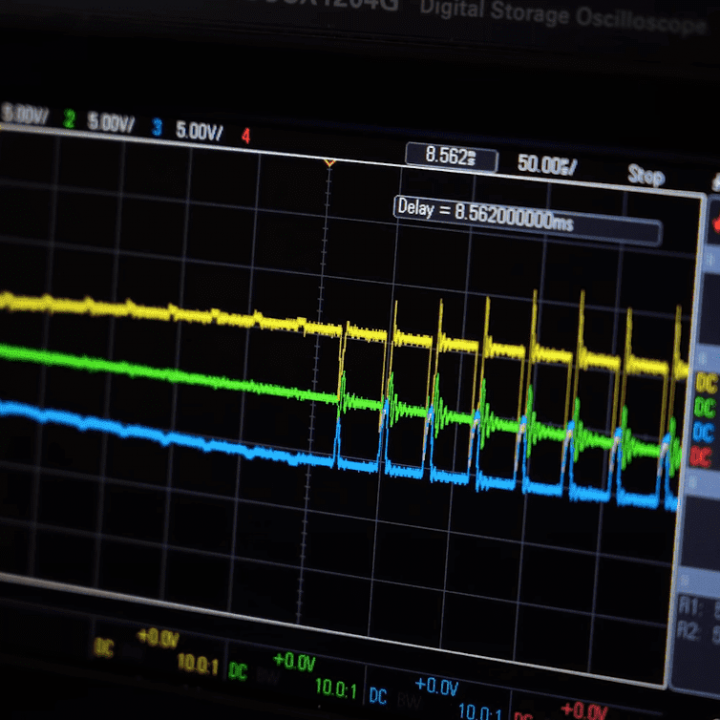
Task: Click the green DC label in sidebar
Action: (x=706, y=409)
